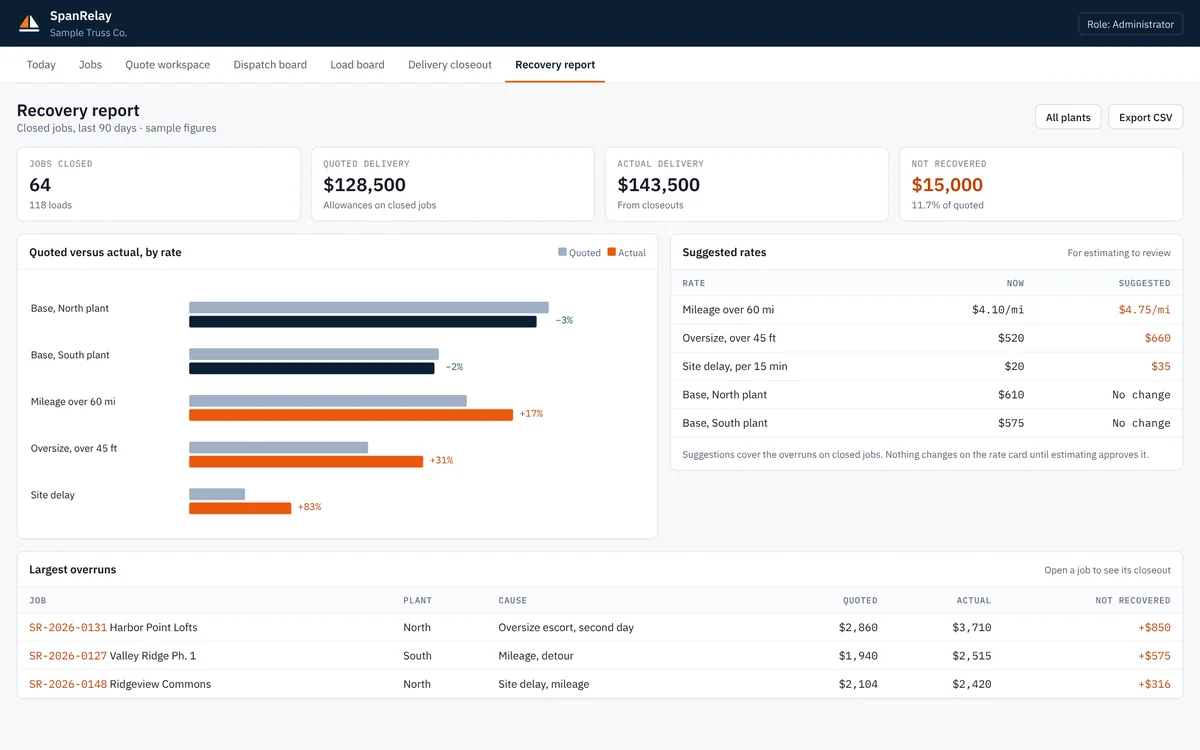Viewport: 1200px width, 750px height.
Task: Click the orange Actual legend swatch
Action: coord(612,252)
